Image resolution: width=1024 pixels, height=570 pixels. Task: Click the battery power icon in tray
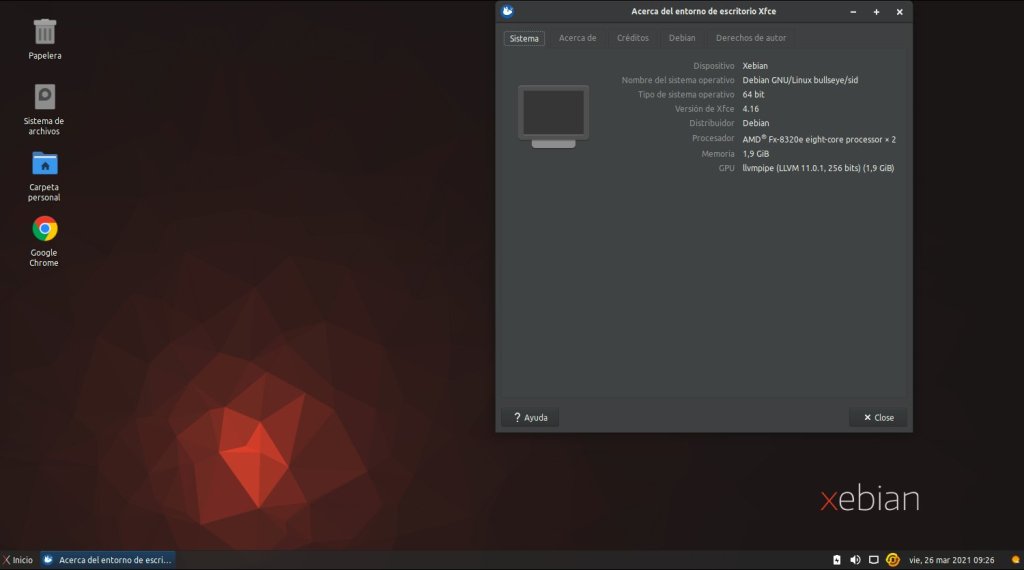836,560
